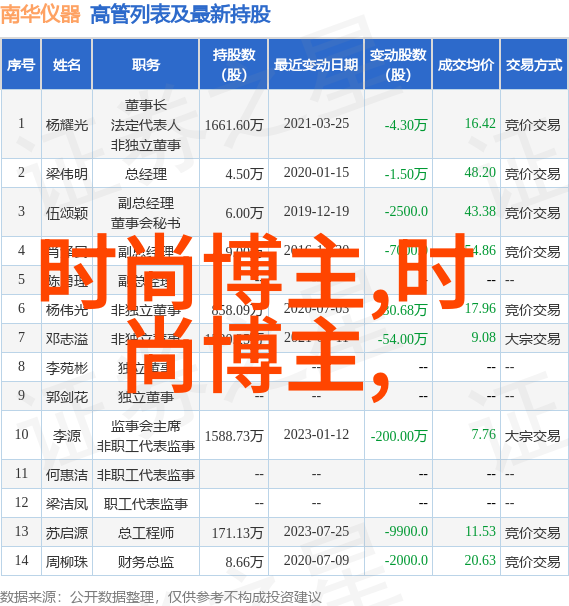Click the average price 20.63

pos(480,560)
